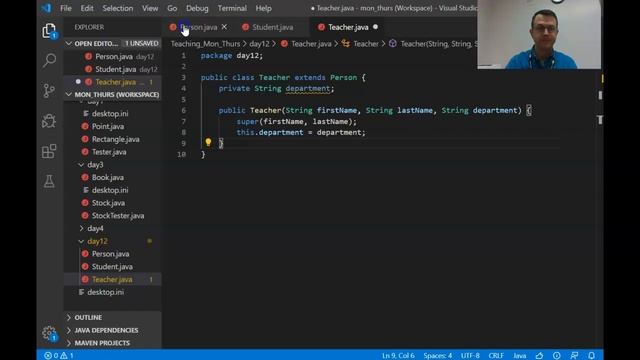Viewport: 640px width, 360px height.
Task: Open Student.java in day12 folder
Action: tap(112, 267)
